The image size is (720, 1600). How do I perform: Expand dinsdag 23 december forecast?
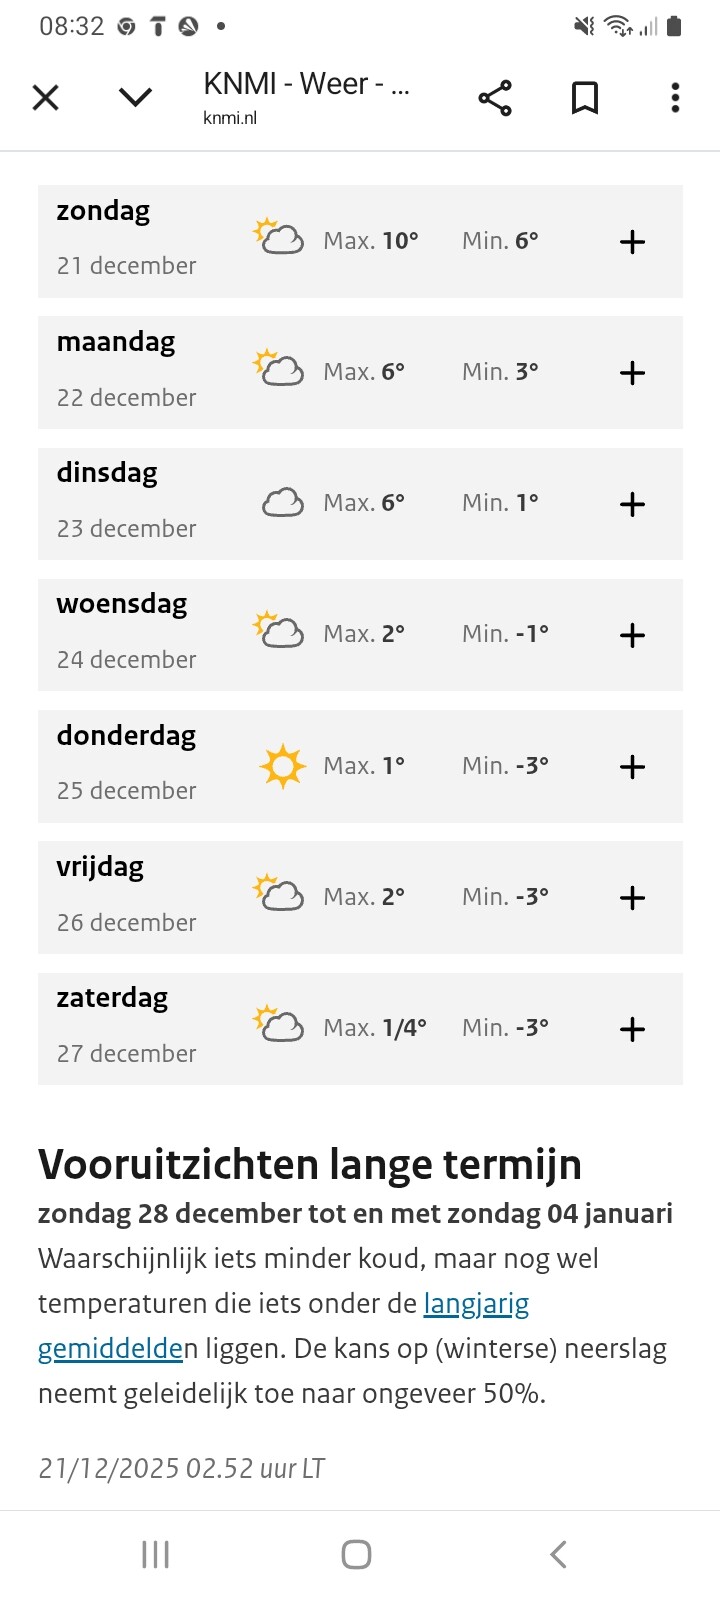click(x=632, y=504)
